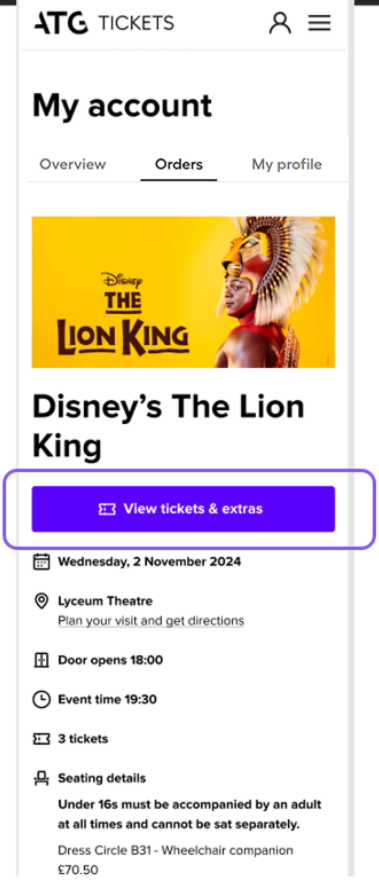Select the Orders tab
This screenshot has width=379, height=885.
point(179,164)
